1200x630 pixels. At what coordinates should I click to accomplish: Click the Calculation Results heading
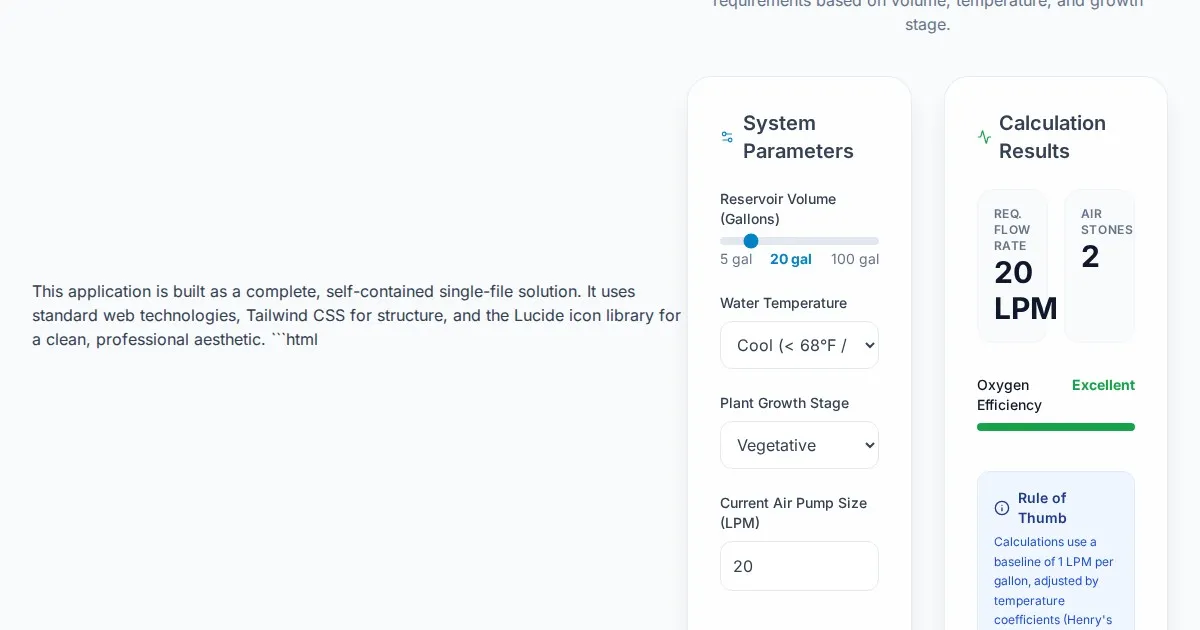point(1052,137)
